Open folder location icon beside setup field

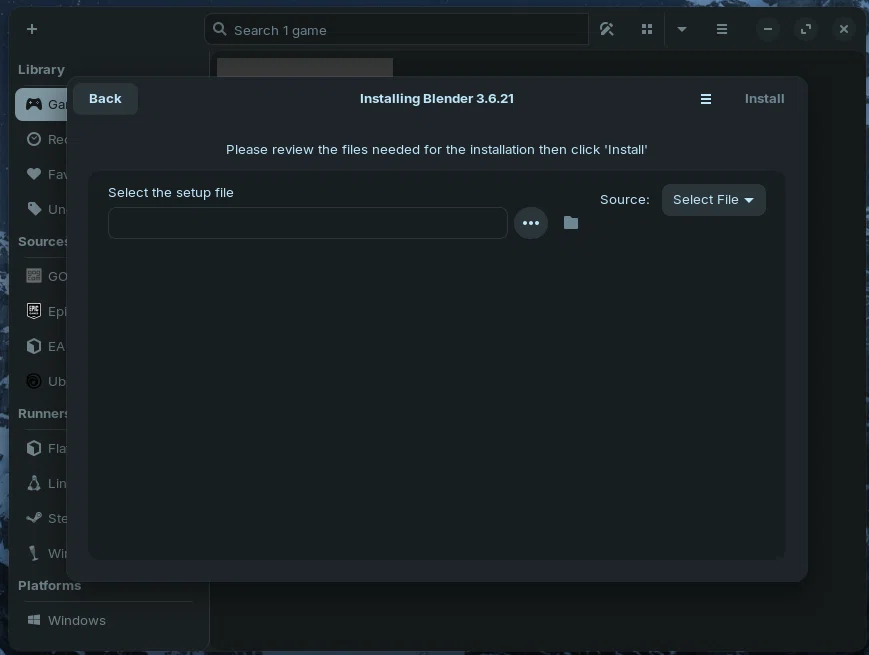(570, 223)
